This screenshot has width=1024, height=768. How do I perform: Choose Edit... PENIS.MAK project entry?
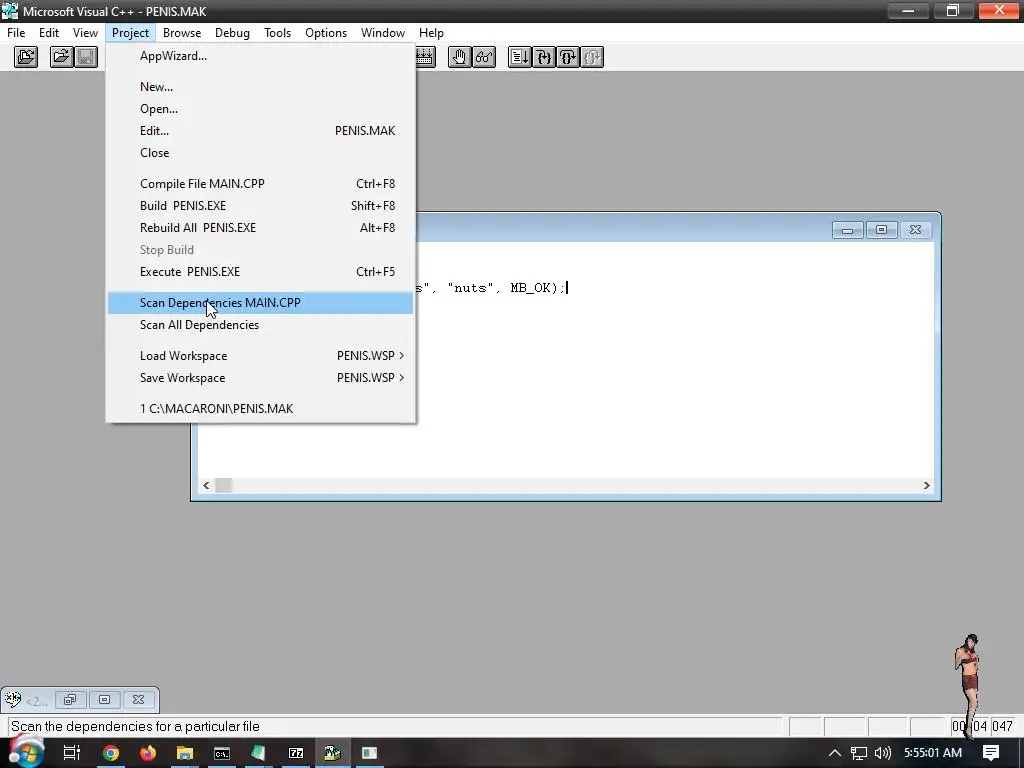tap(261, 131)
